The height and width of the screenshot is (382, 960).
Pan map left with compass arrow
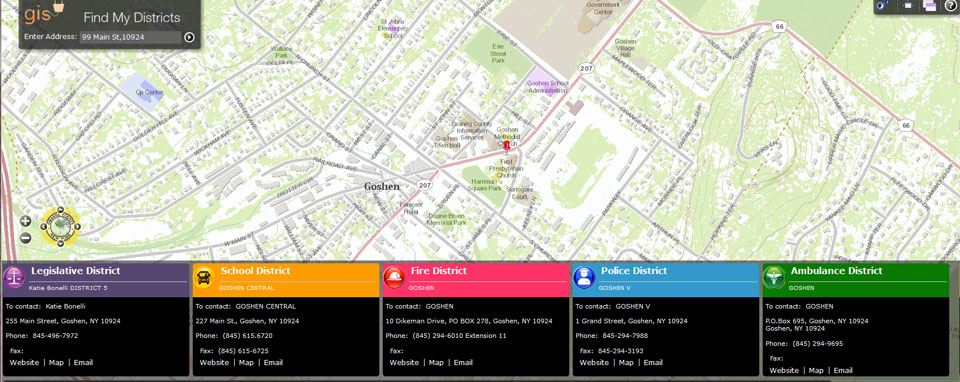click(43, 227)
